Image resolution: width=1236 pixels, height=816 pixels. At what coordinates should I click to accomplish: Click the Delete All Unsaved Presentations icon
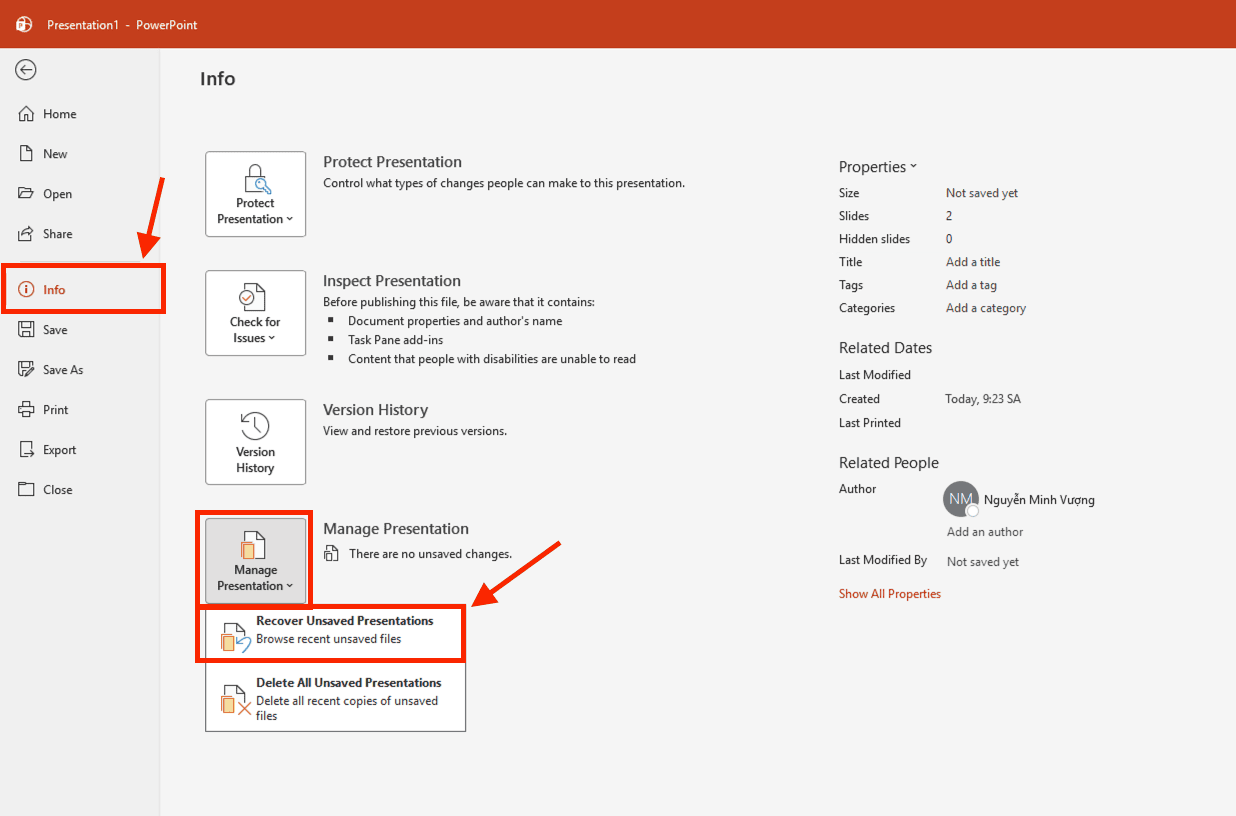pyautogui.click(x=235, y=700)
